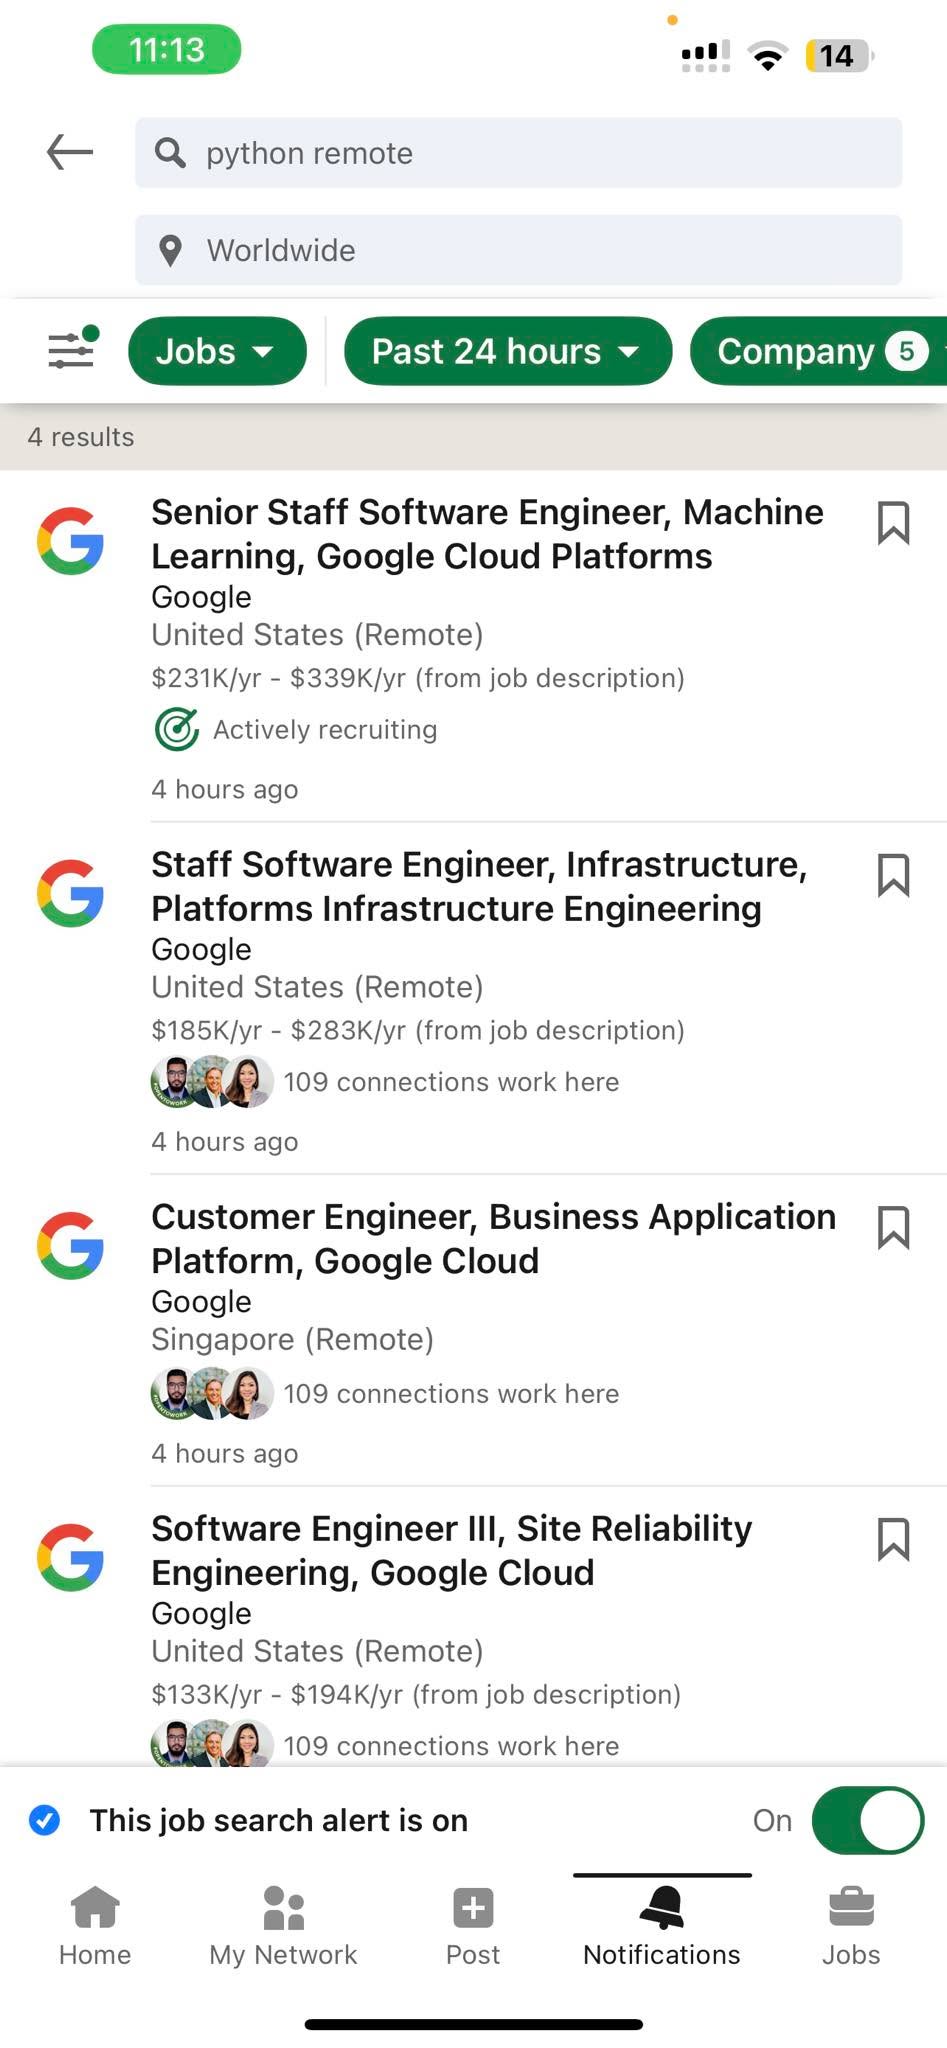
Task: Turn off the job search alert switch
Action: click(868, 1820)
